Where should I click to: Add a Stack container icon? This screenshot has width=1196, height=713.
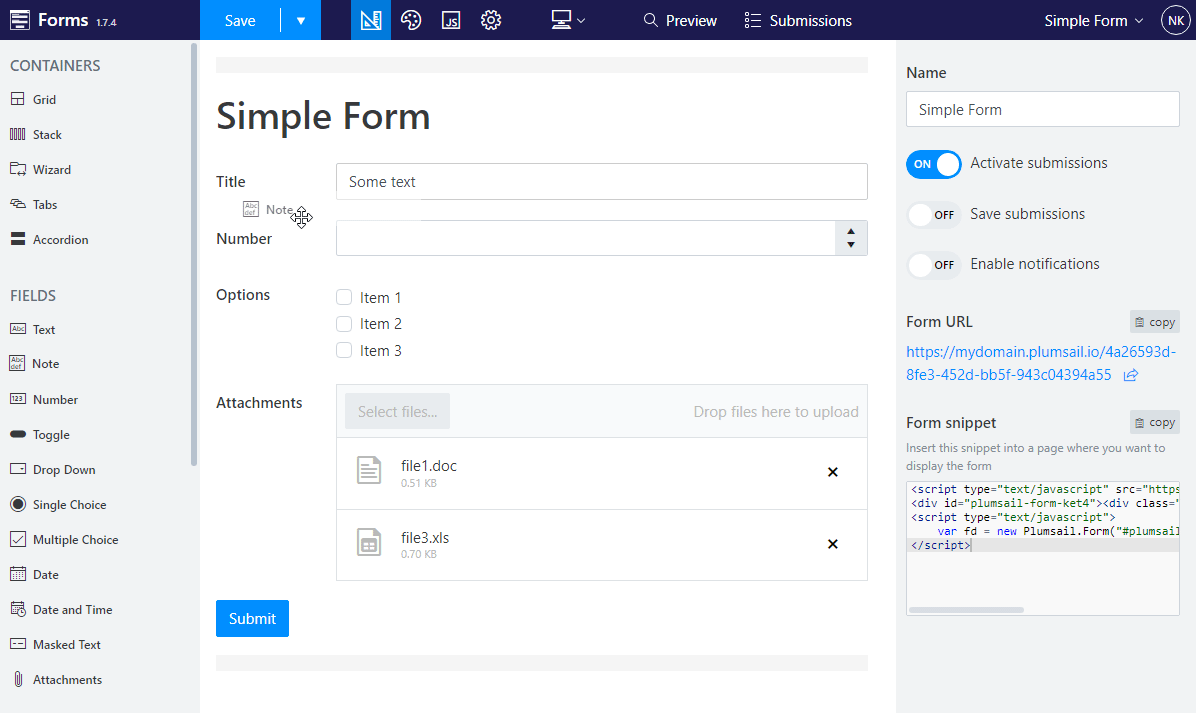(x=18, y=134)
